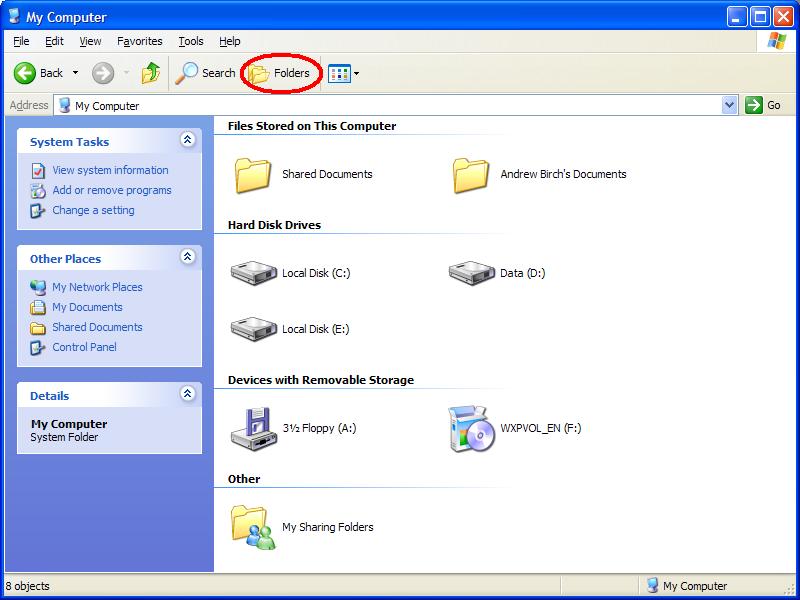Select Andrew Birch's Documents folder icon
Screen dimensions: 800x600
coord(470,175)
